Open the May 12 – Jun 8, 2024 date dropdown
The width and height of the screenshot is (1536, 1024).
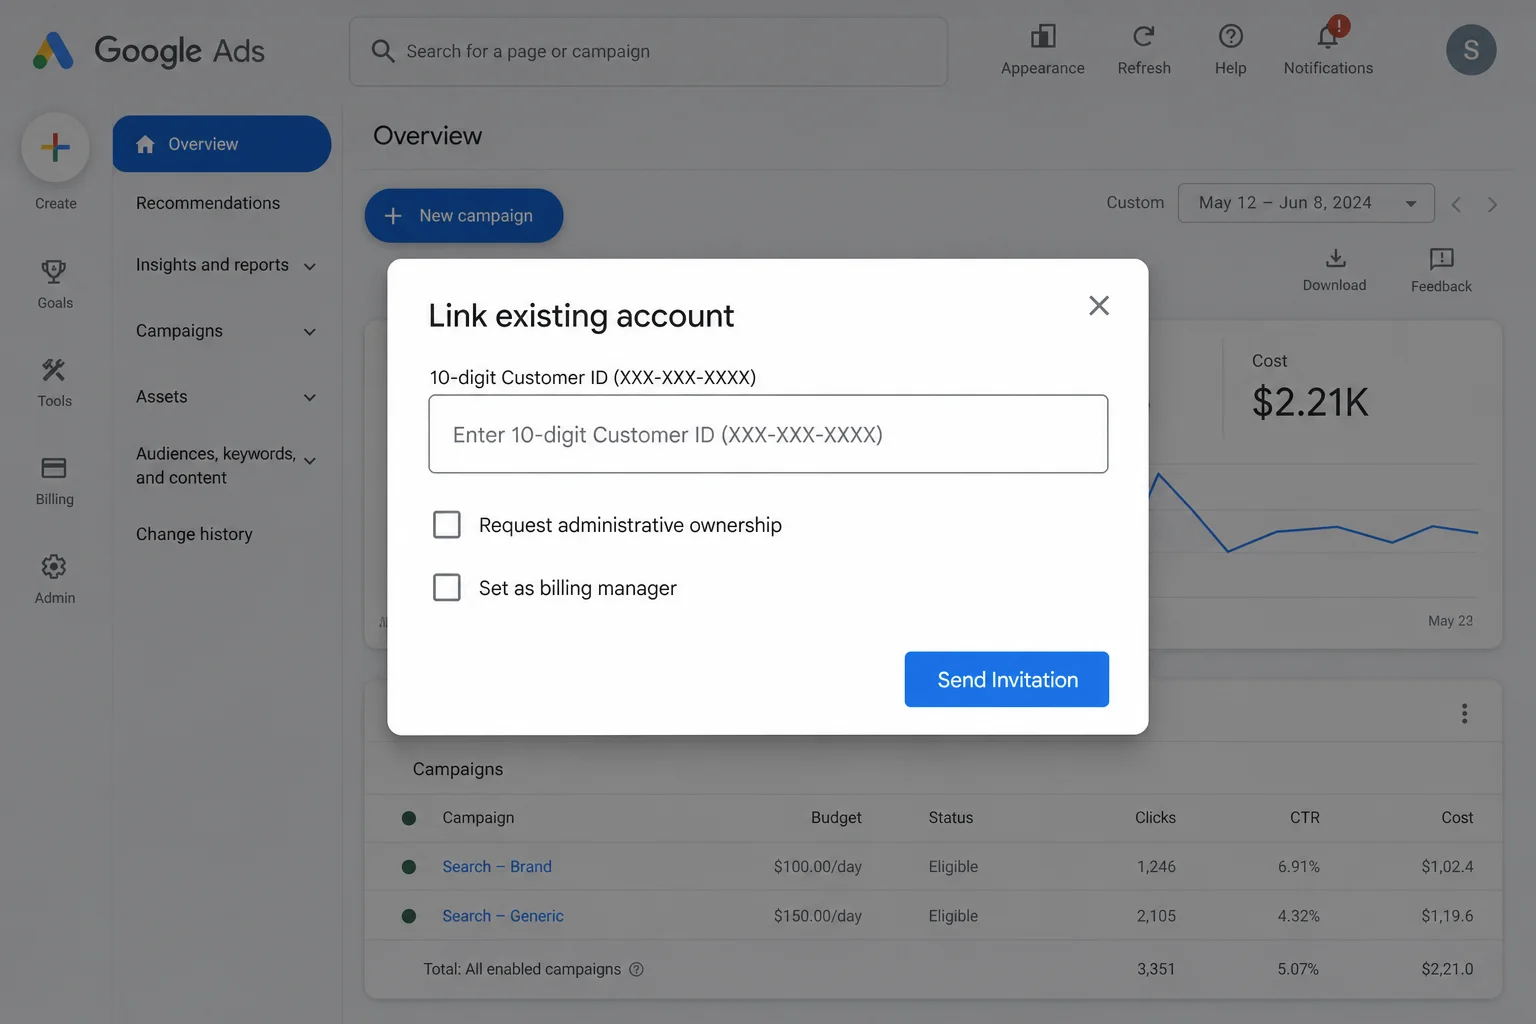coord(1306,203)
